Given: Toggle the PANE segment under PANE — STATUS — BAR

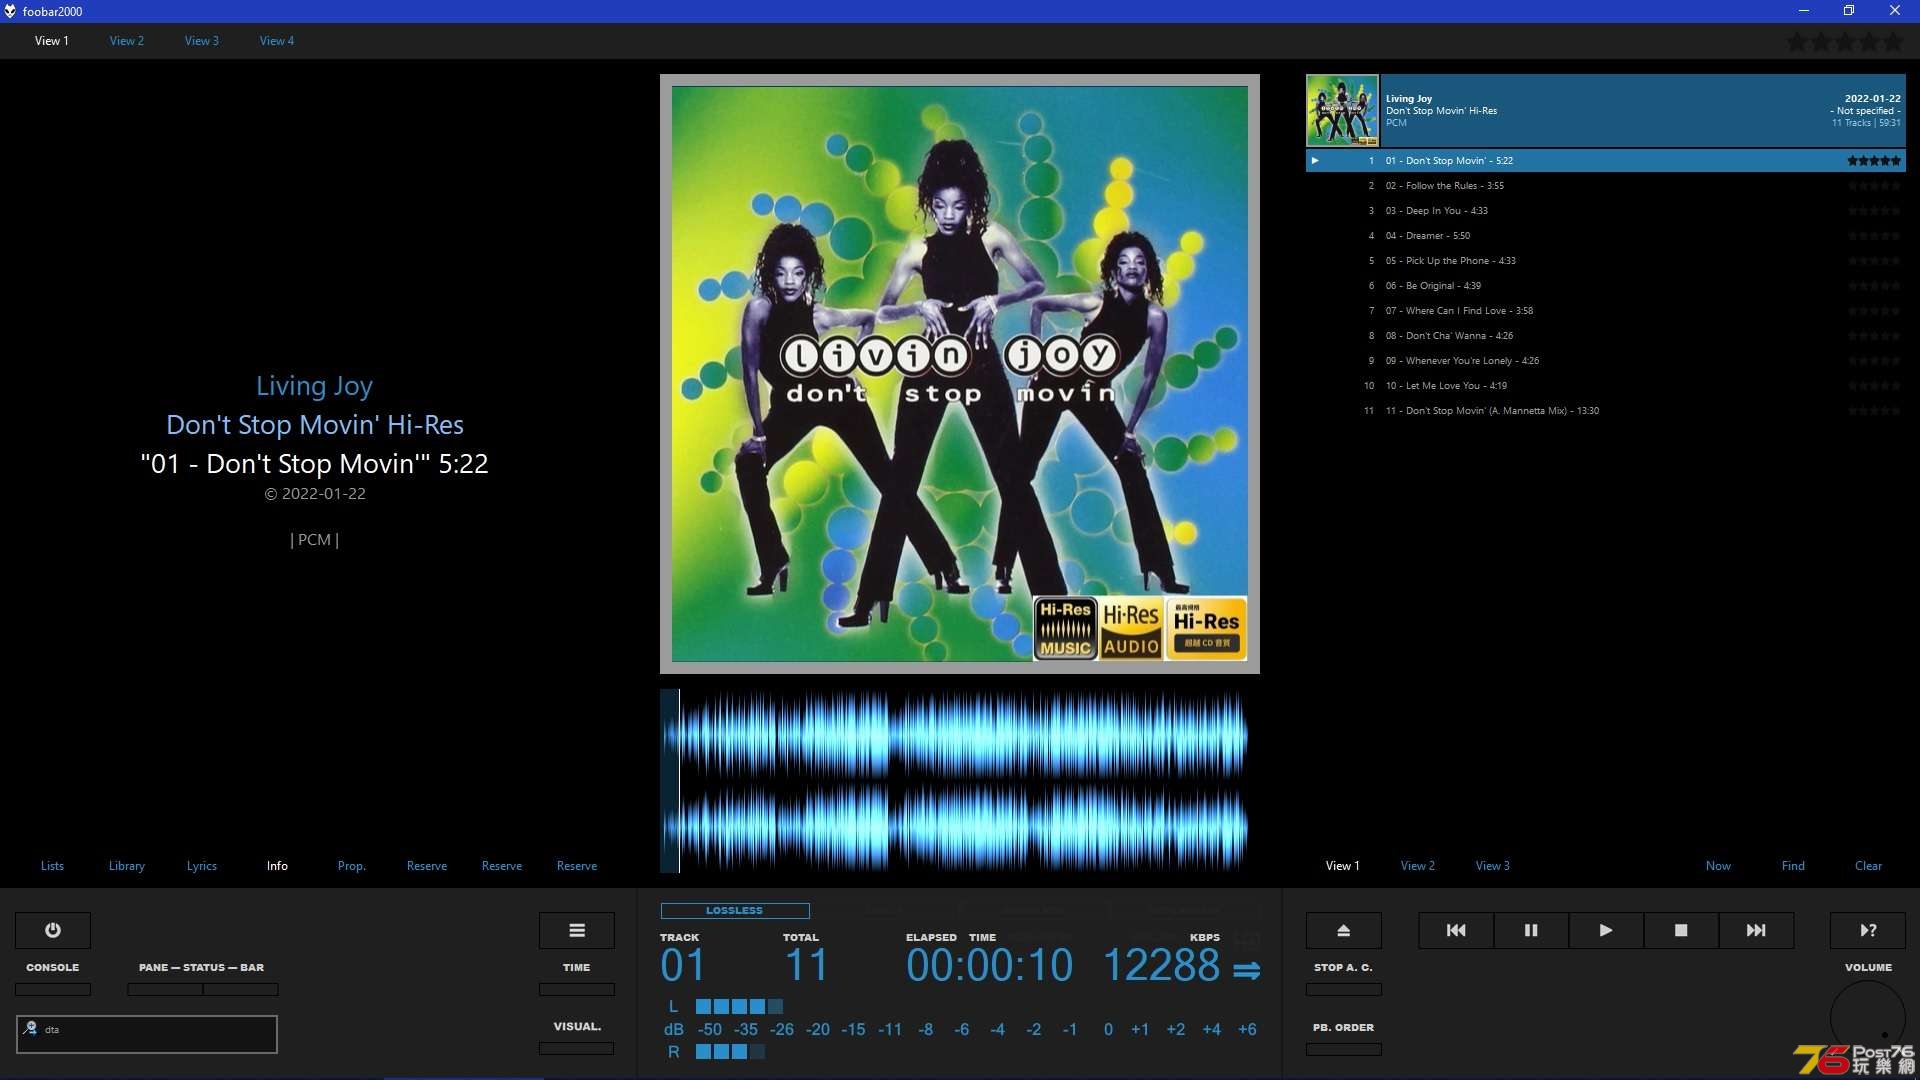Looking at the screenshot, I should pyautogui.click(x=165, y=989).
